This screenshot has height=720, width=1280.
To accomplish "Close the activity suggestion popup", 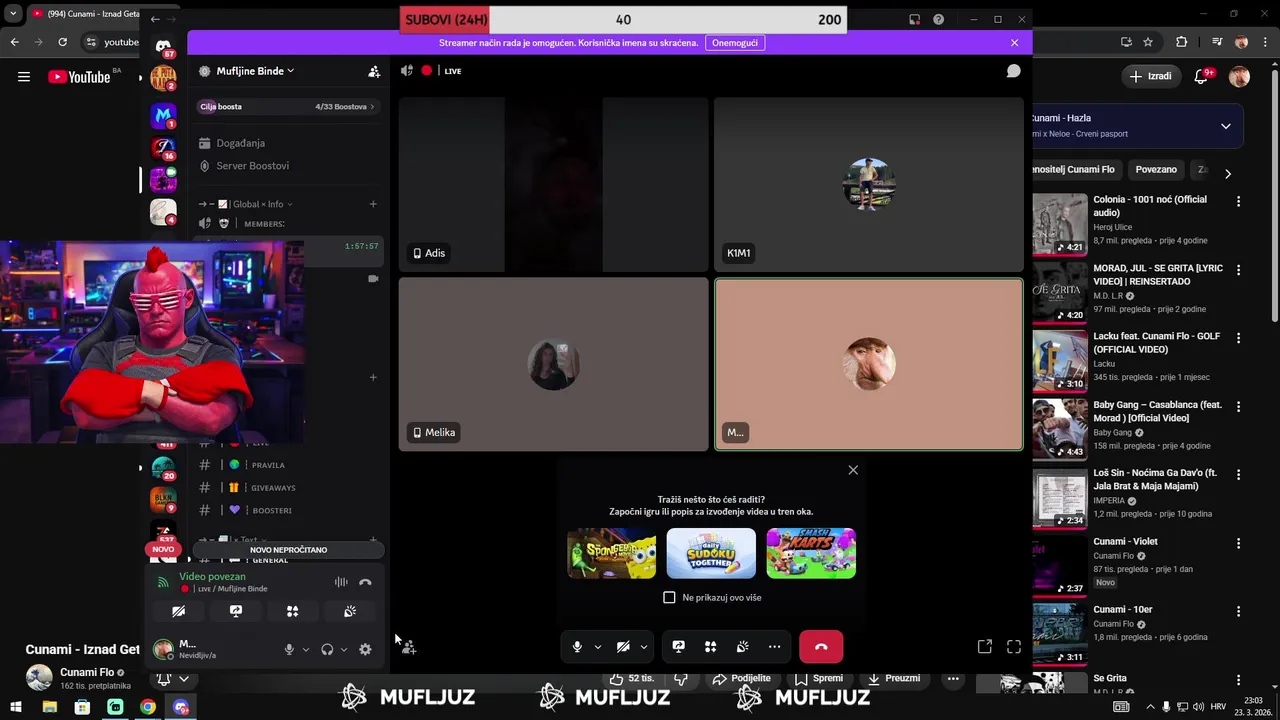I will pos(853,470).
